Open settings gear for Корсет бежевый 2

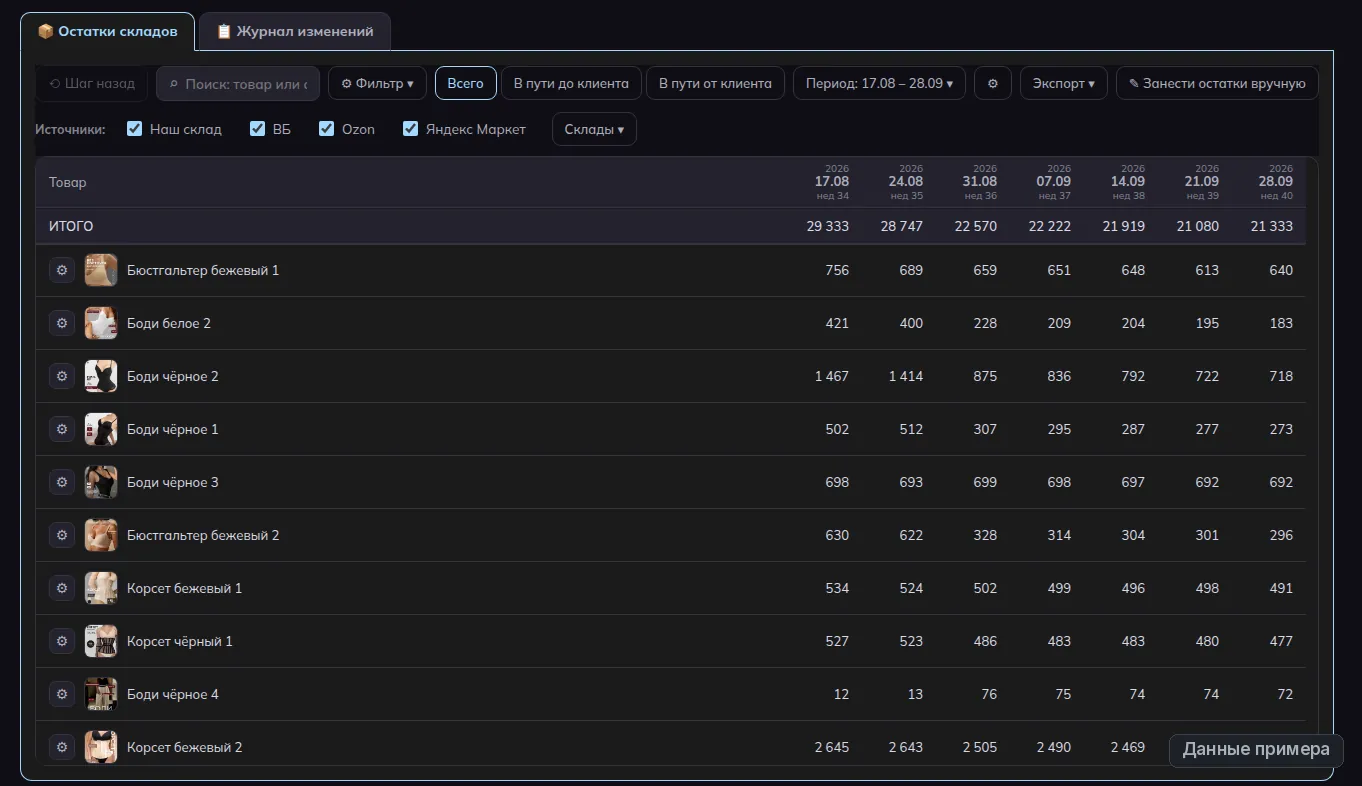click(62, 747)
